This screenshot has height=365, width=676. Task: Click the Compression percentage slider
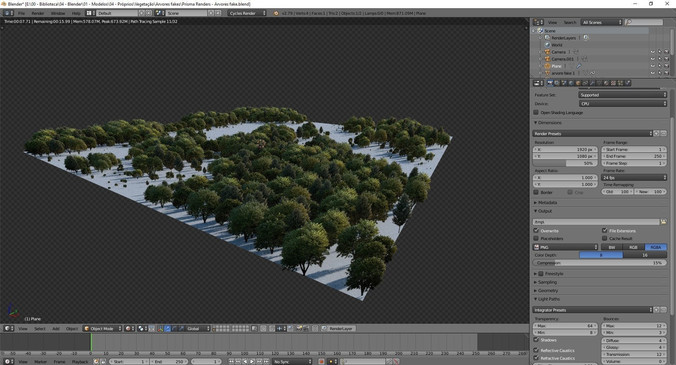click(x=600, y=262)
